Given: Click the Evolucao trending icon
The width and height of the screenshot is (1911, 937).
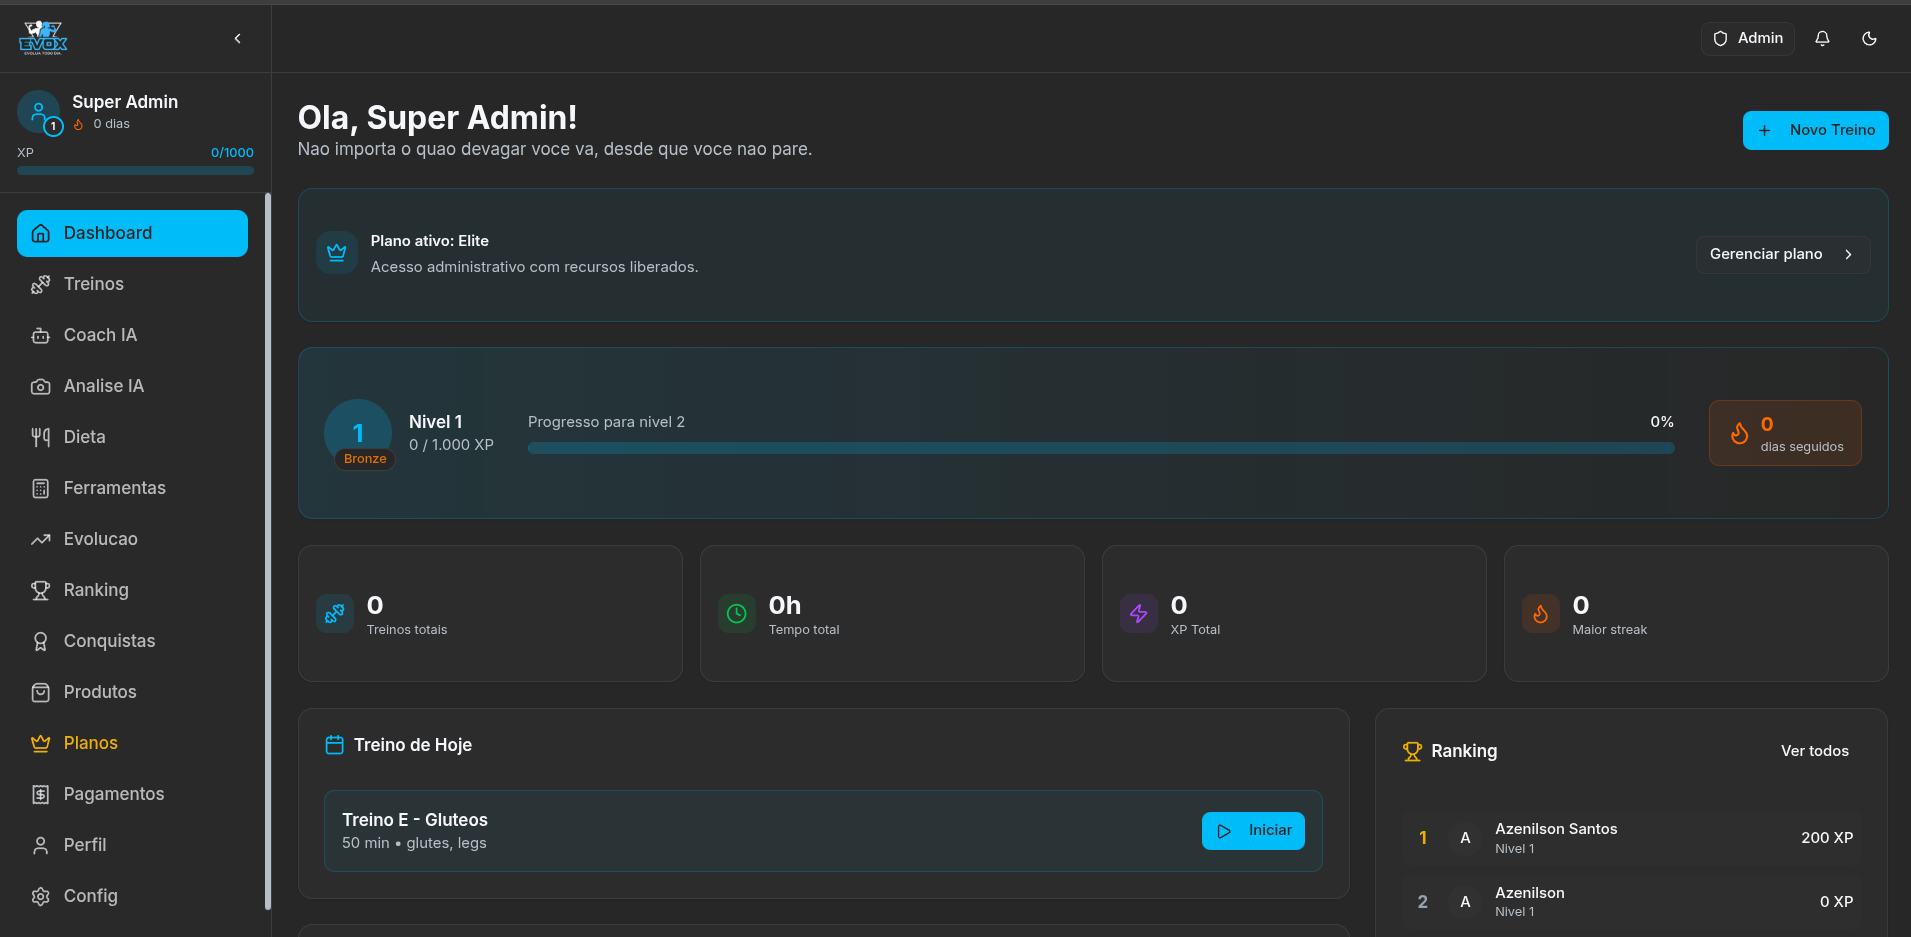Looking at the screenshot, I should [40, 539].
